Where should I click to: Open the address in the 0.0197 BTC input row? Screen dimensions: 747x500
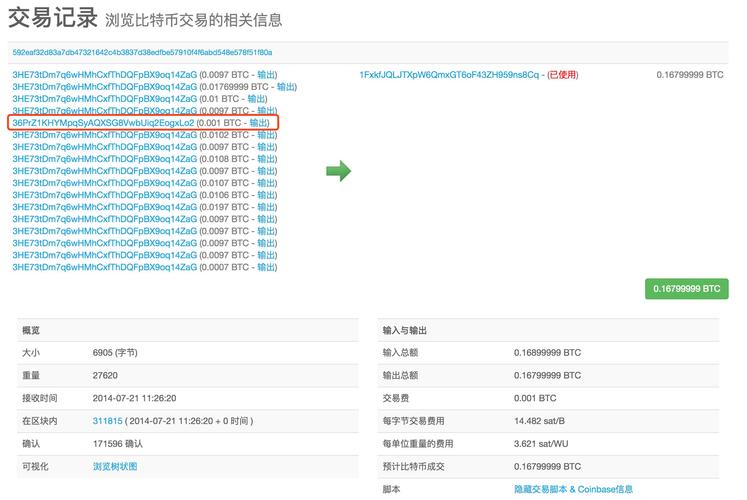coord(104,207)
